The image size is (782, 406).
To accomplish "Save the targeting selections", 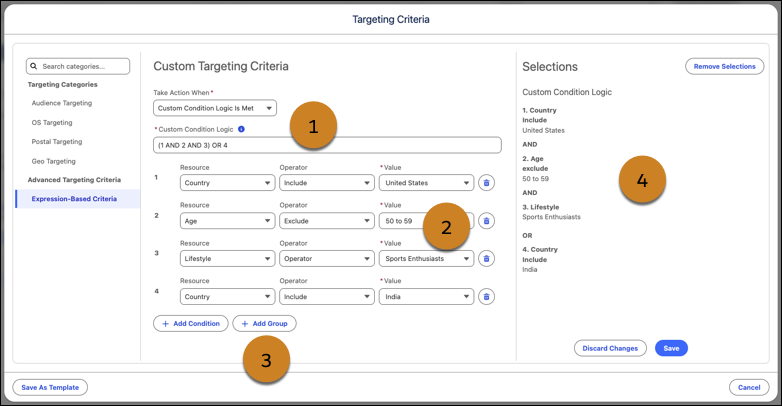I will pos(671,348).
